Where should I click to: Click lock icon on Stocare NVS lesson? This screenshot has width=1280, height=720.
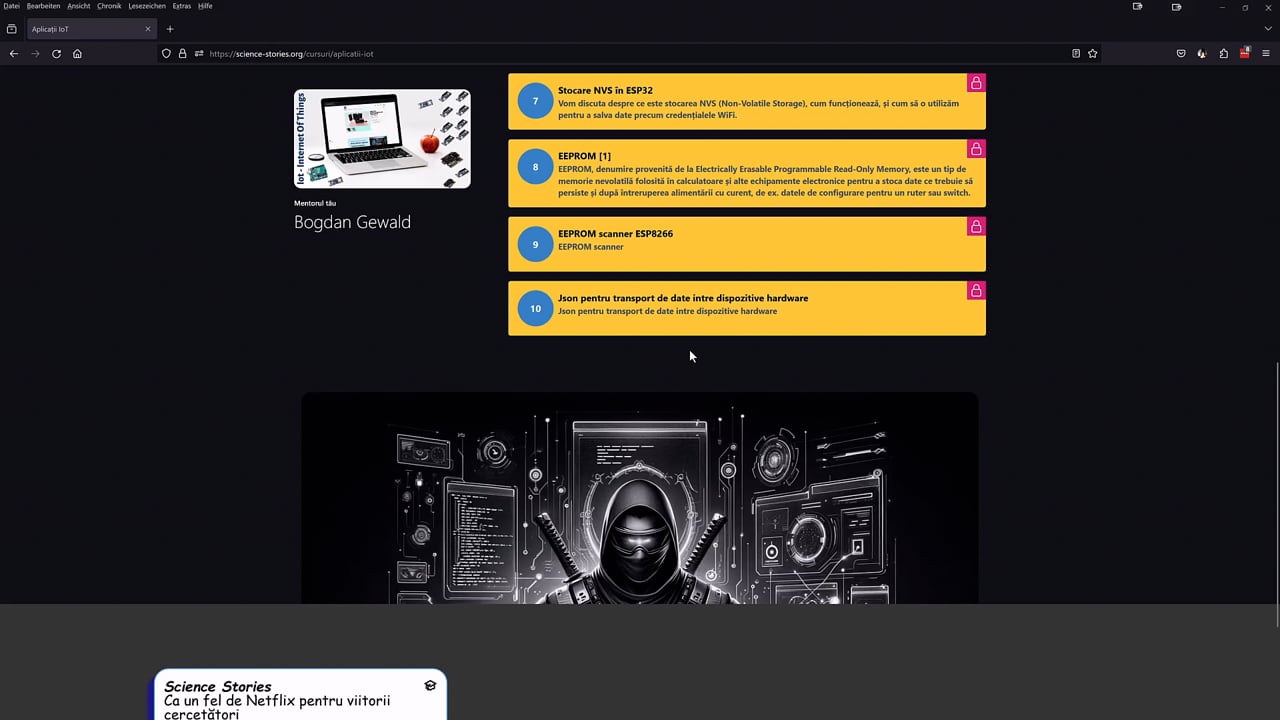(x=976, y=83)
